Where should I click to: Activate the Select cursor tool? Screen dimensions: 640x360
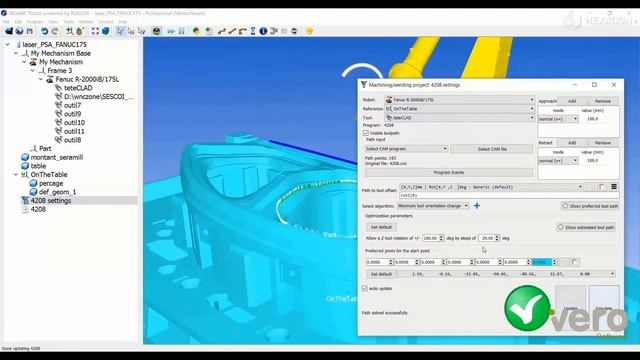coord(120,31)
